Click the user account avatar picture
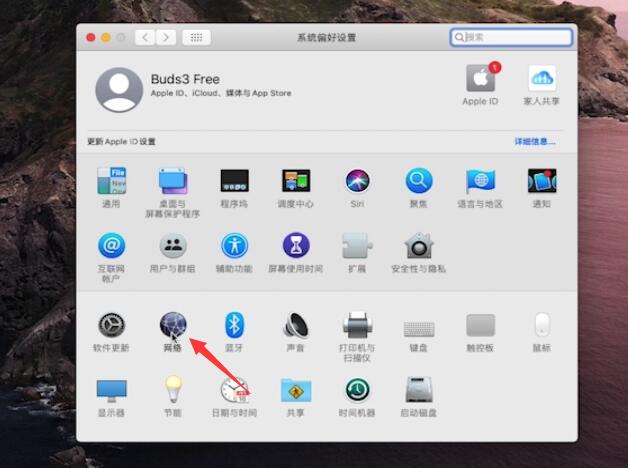Viewport: 628px width, 468px height. coord(119,90)
